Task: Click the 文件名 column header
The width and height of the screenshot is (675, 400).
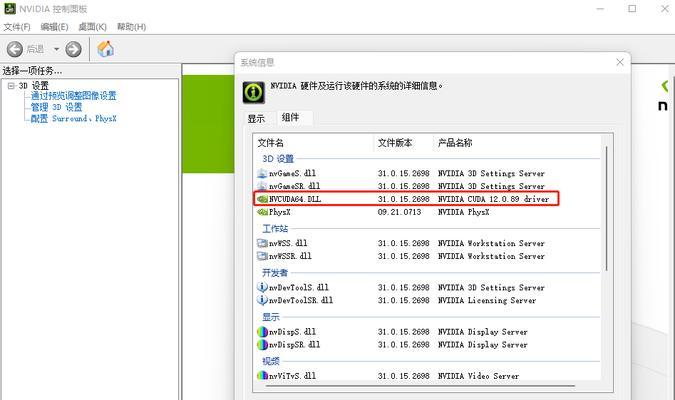Action: (270, 143)
